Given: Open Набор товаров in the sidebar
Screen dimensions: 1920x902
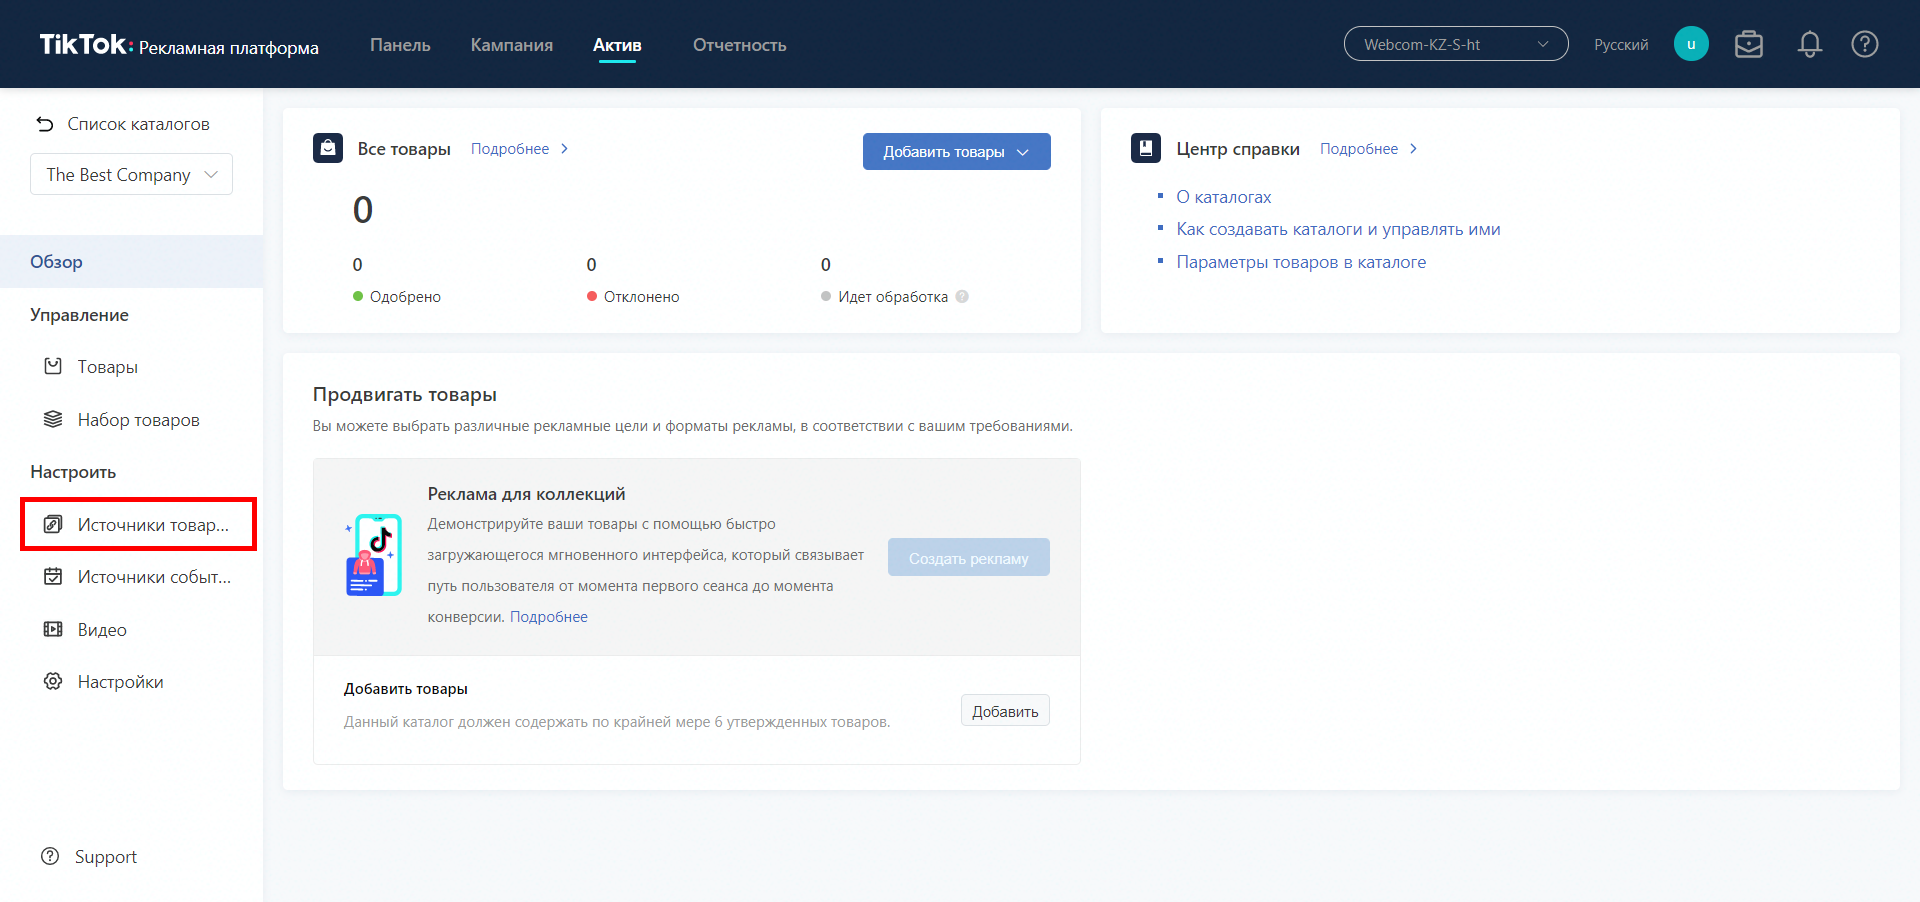Looking at the screenshot, I should [x=138, y=420].
